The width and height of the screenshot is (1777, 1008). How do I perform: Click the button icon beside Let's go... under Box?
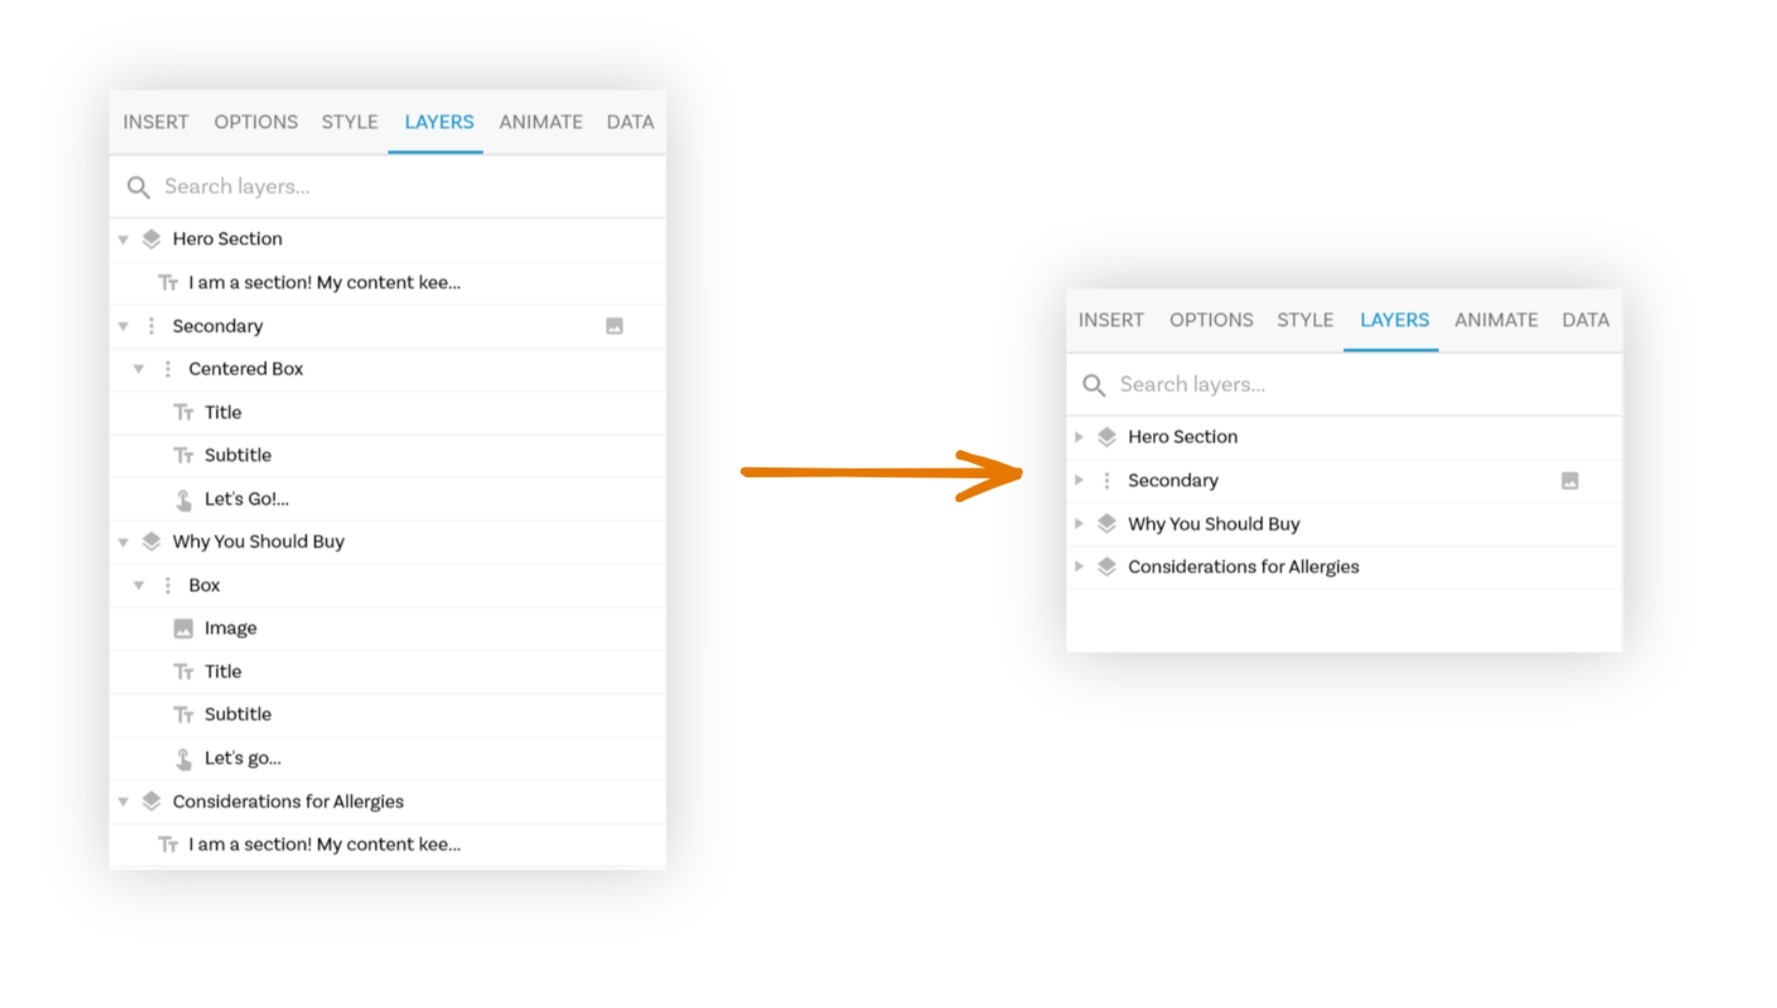(183, 759)
